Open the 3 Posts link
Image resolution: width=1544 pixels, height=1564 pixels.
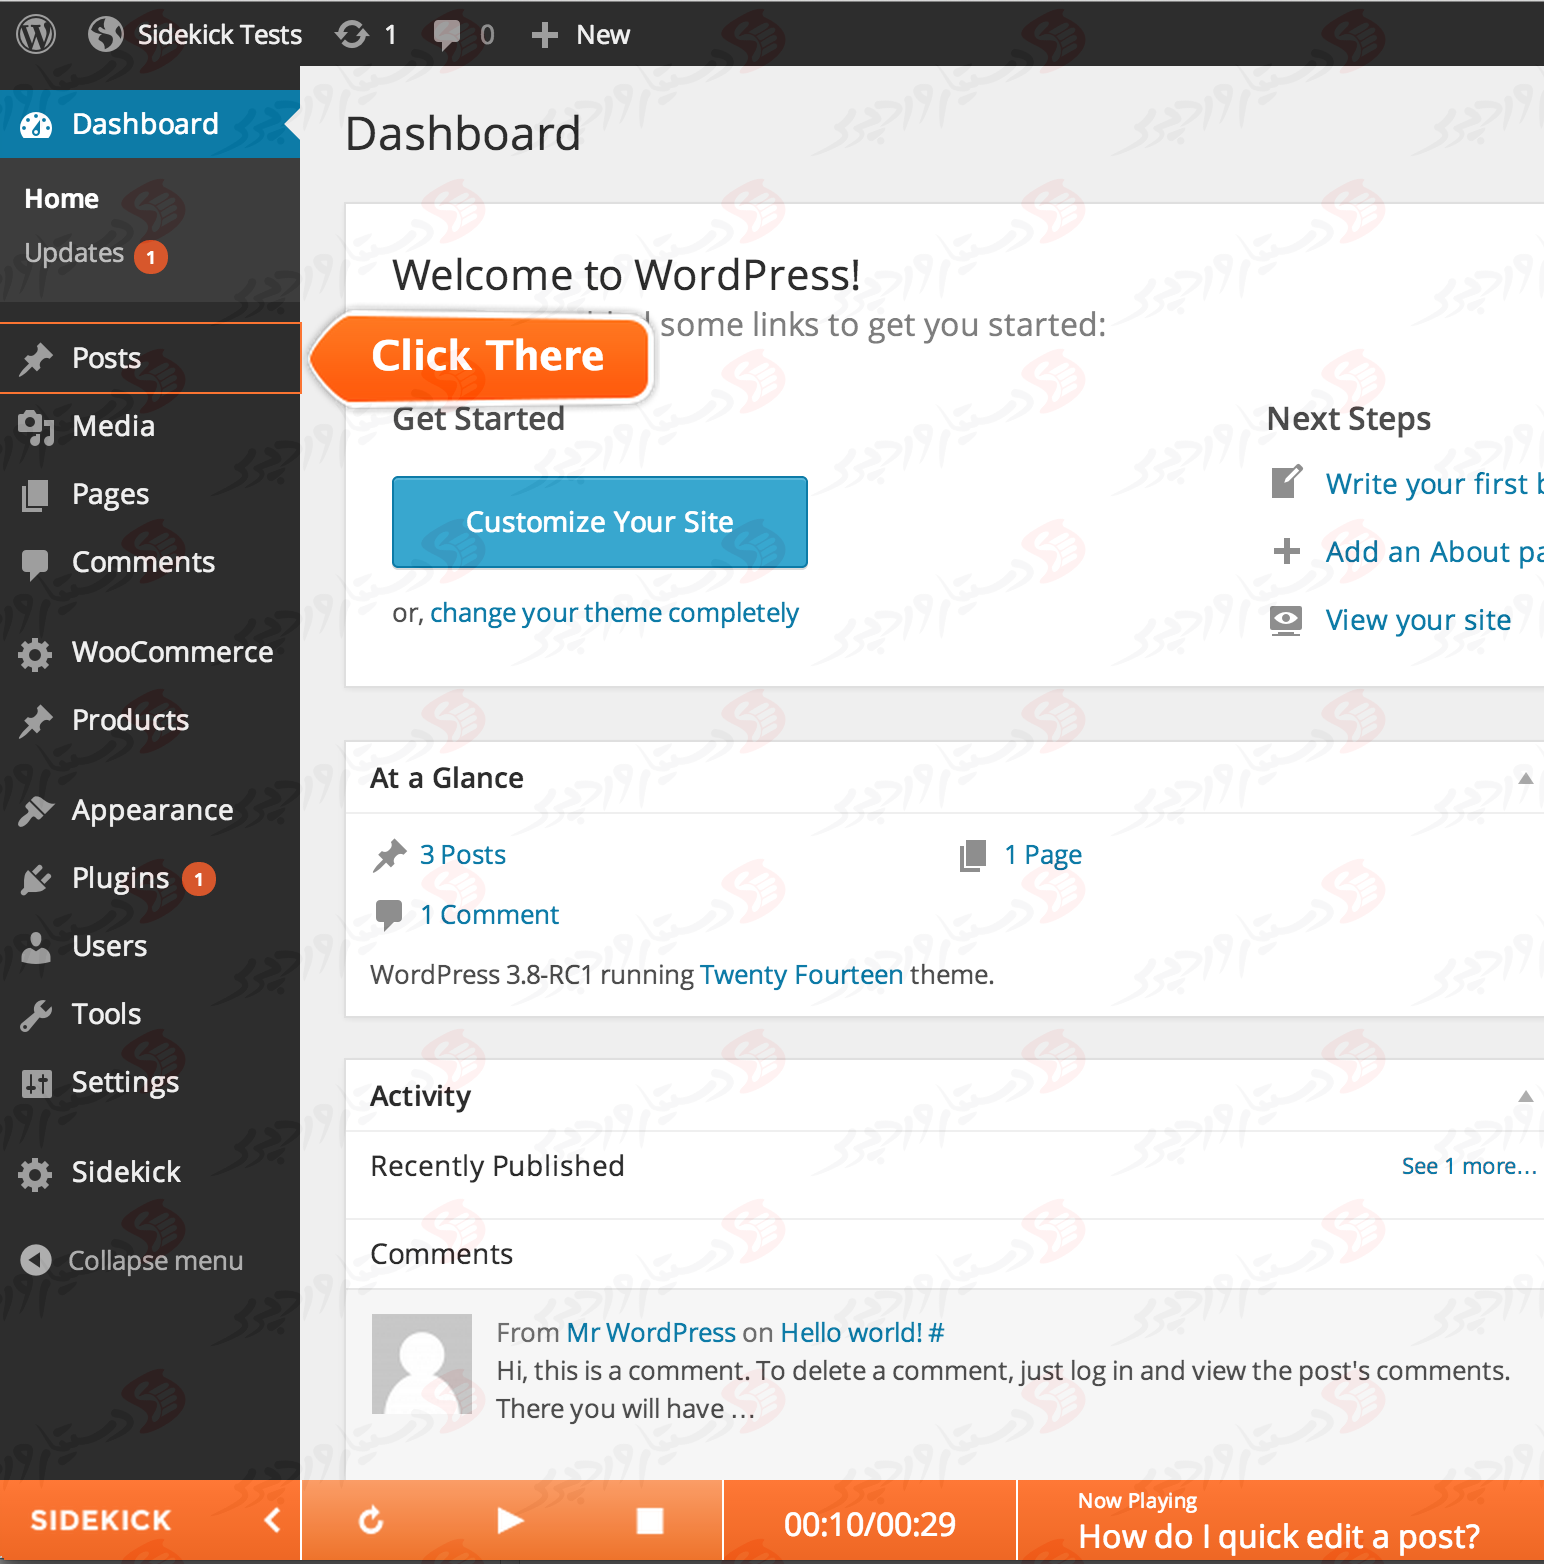pos(462,855)
